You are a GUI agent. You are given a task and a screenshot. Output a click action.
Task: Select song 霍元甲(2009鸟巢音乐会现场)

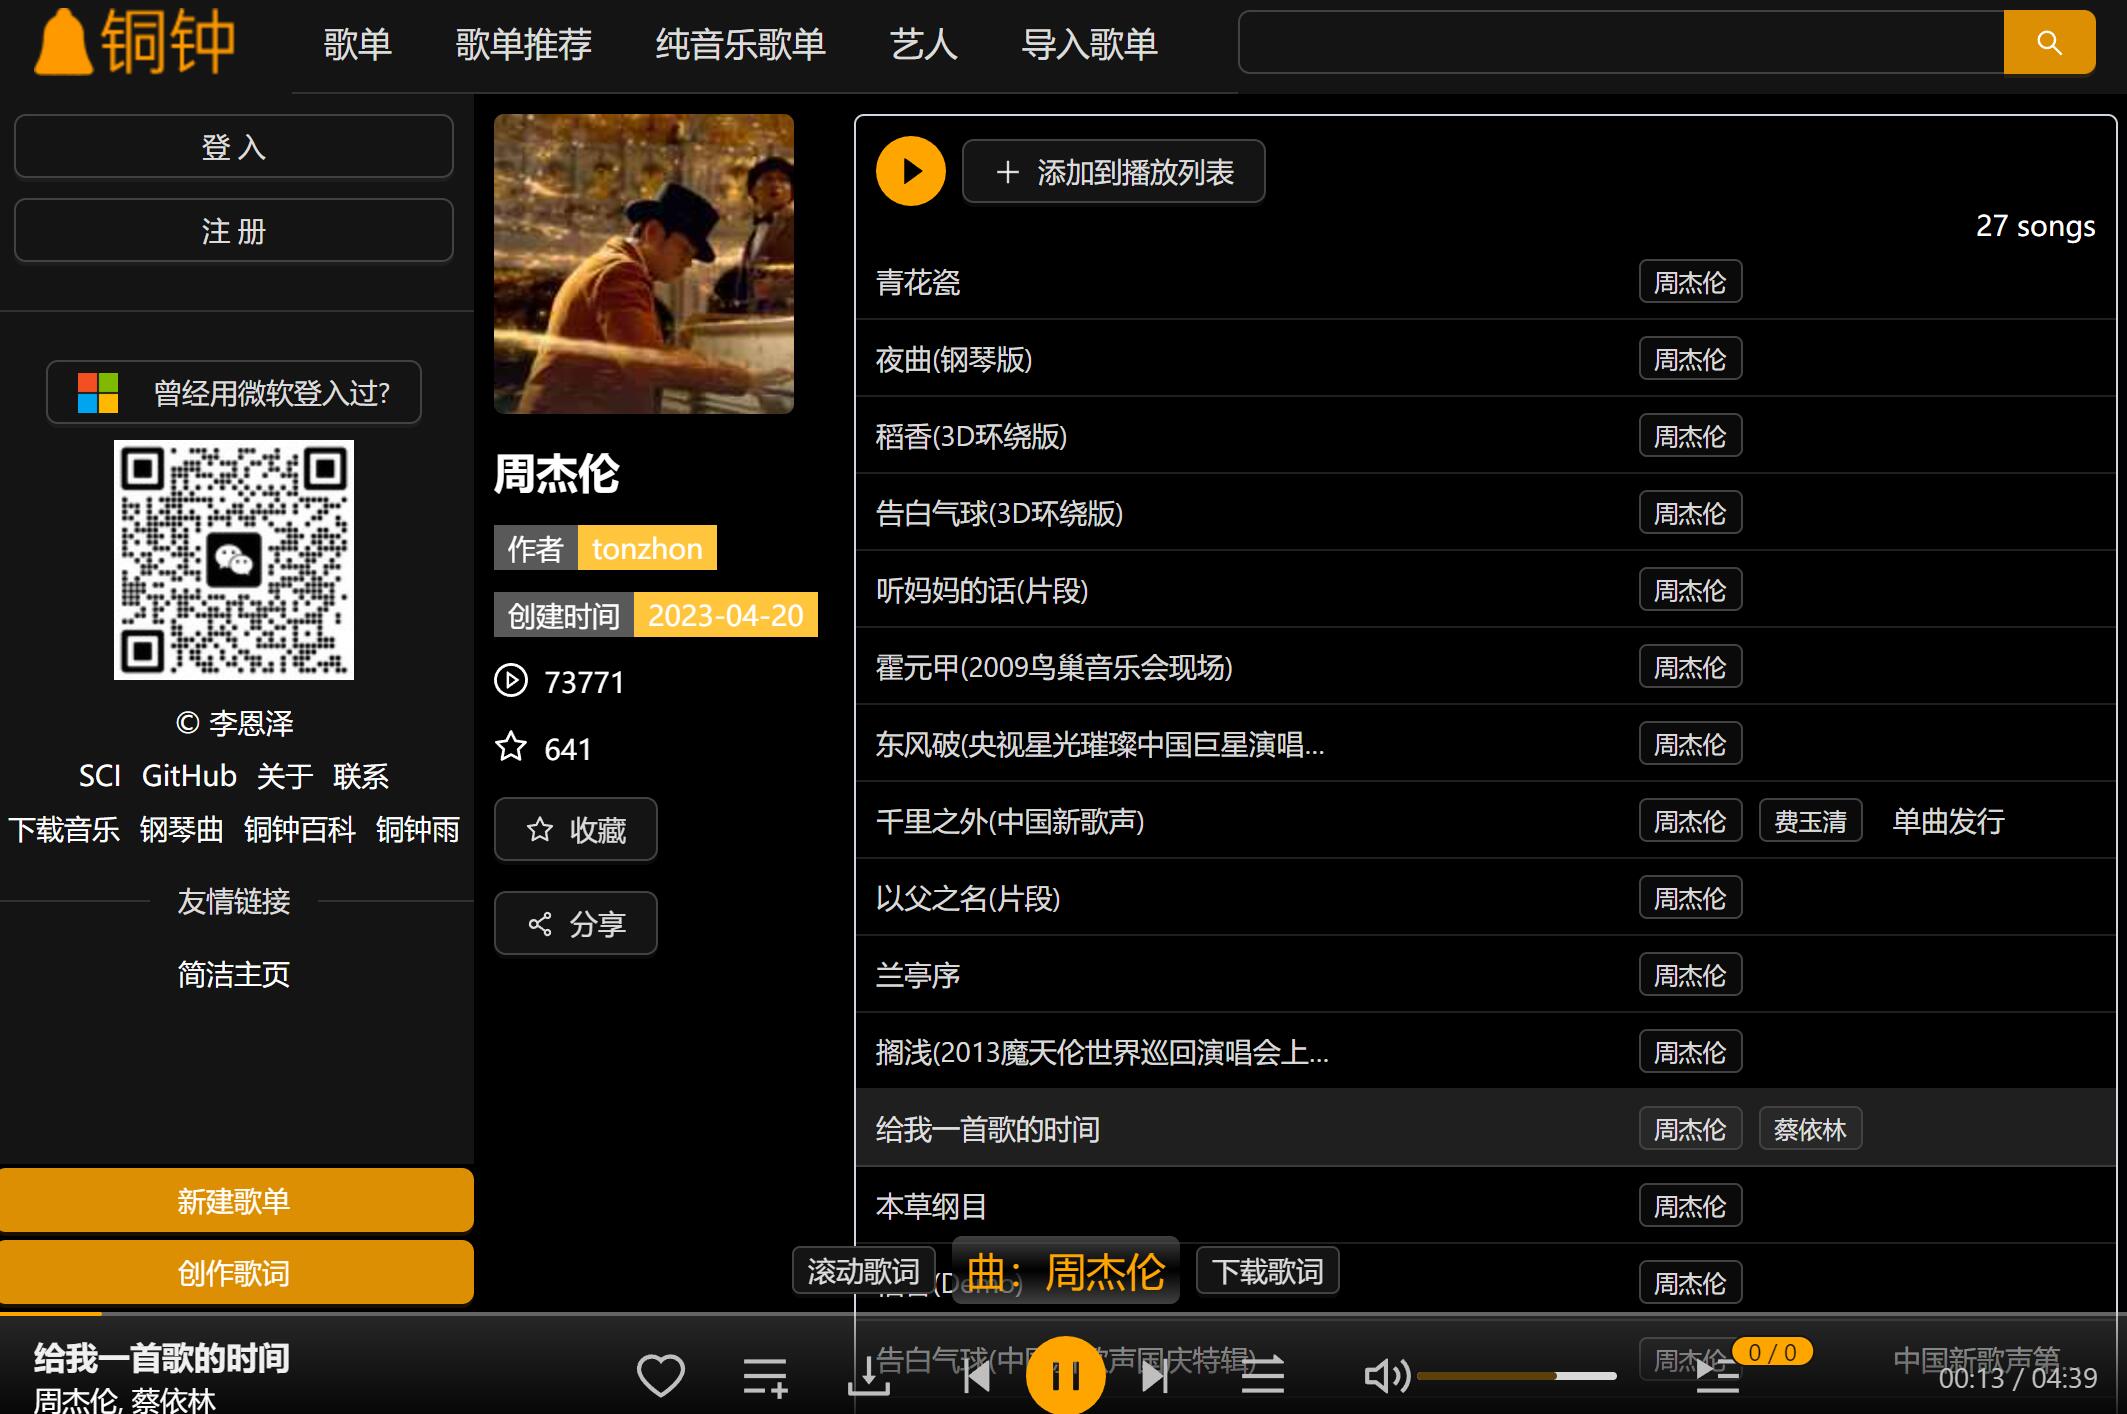(1054, 668)
